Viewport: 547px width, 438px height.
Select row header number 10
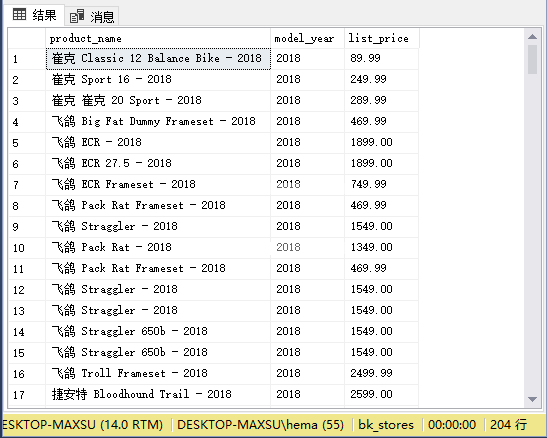(27, 248)
